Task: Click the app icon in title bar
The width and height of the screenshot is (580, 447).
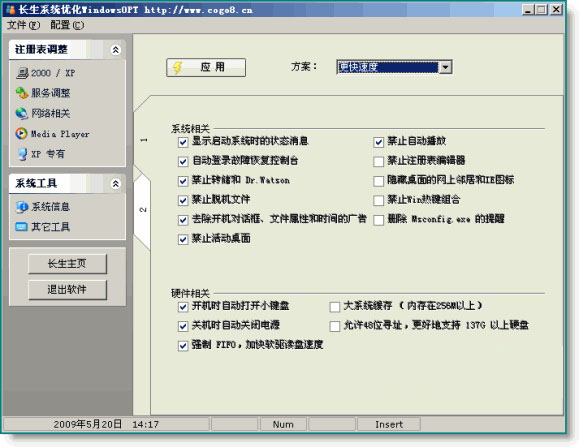Action: [x=11, y=9]
